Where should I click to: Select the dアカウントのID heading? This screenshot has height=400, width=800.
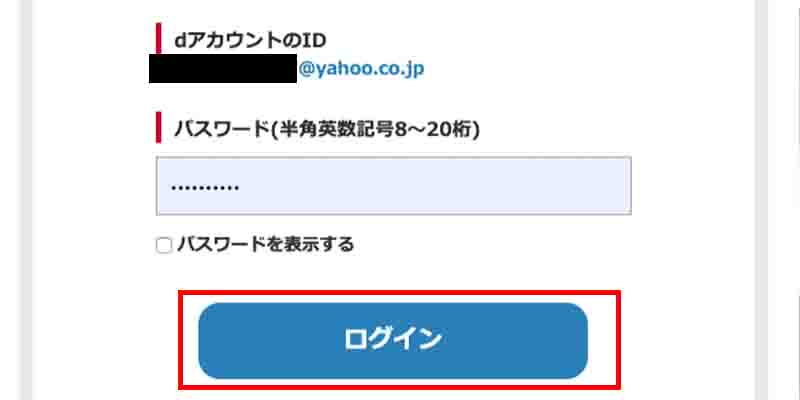pos(250,41)
